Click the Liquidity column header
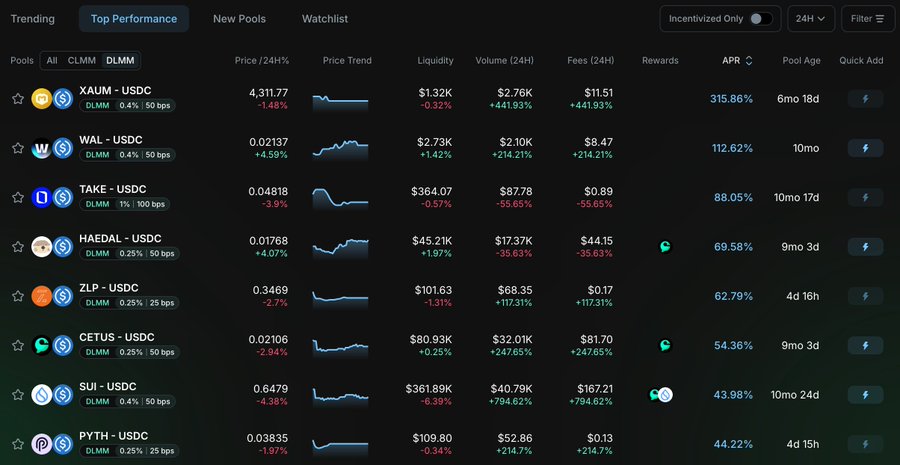Image resolution: width=900 pixels, height=465 pixels. [x=435, y=60]
